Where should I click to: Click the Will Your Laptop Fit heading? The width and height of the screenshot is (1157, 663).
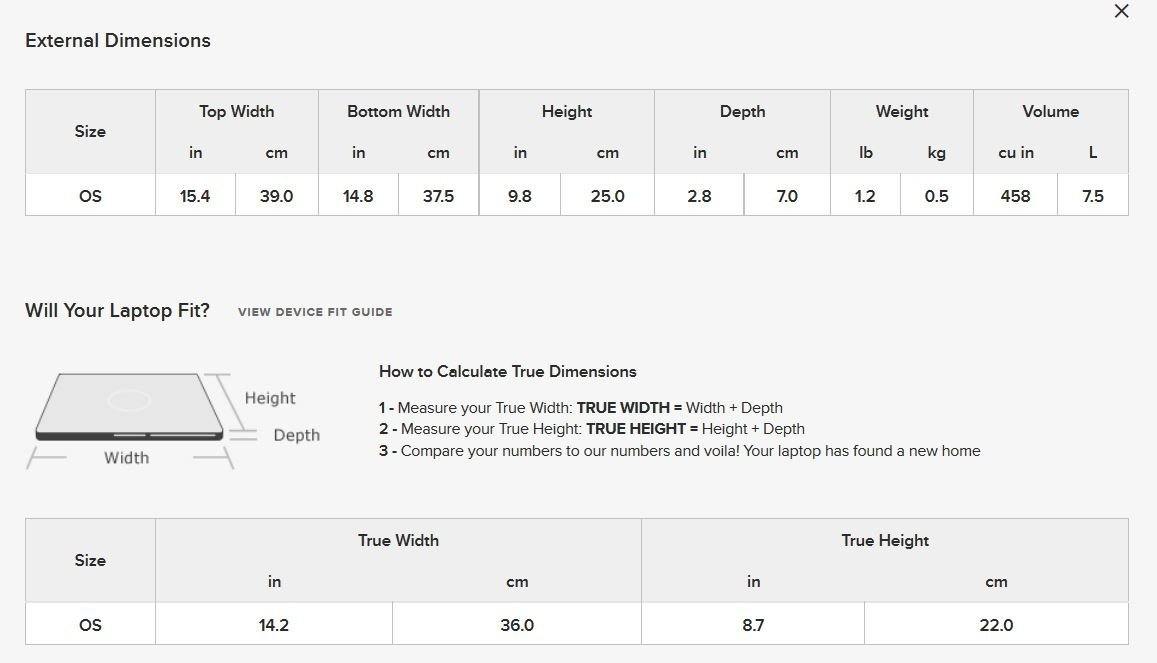pos(118,311)
